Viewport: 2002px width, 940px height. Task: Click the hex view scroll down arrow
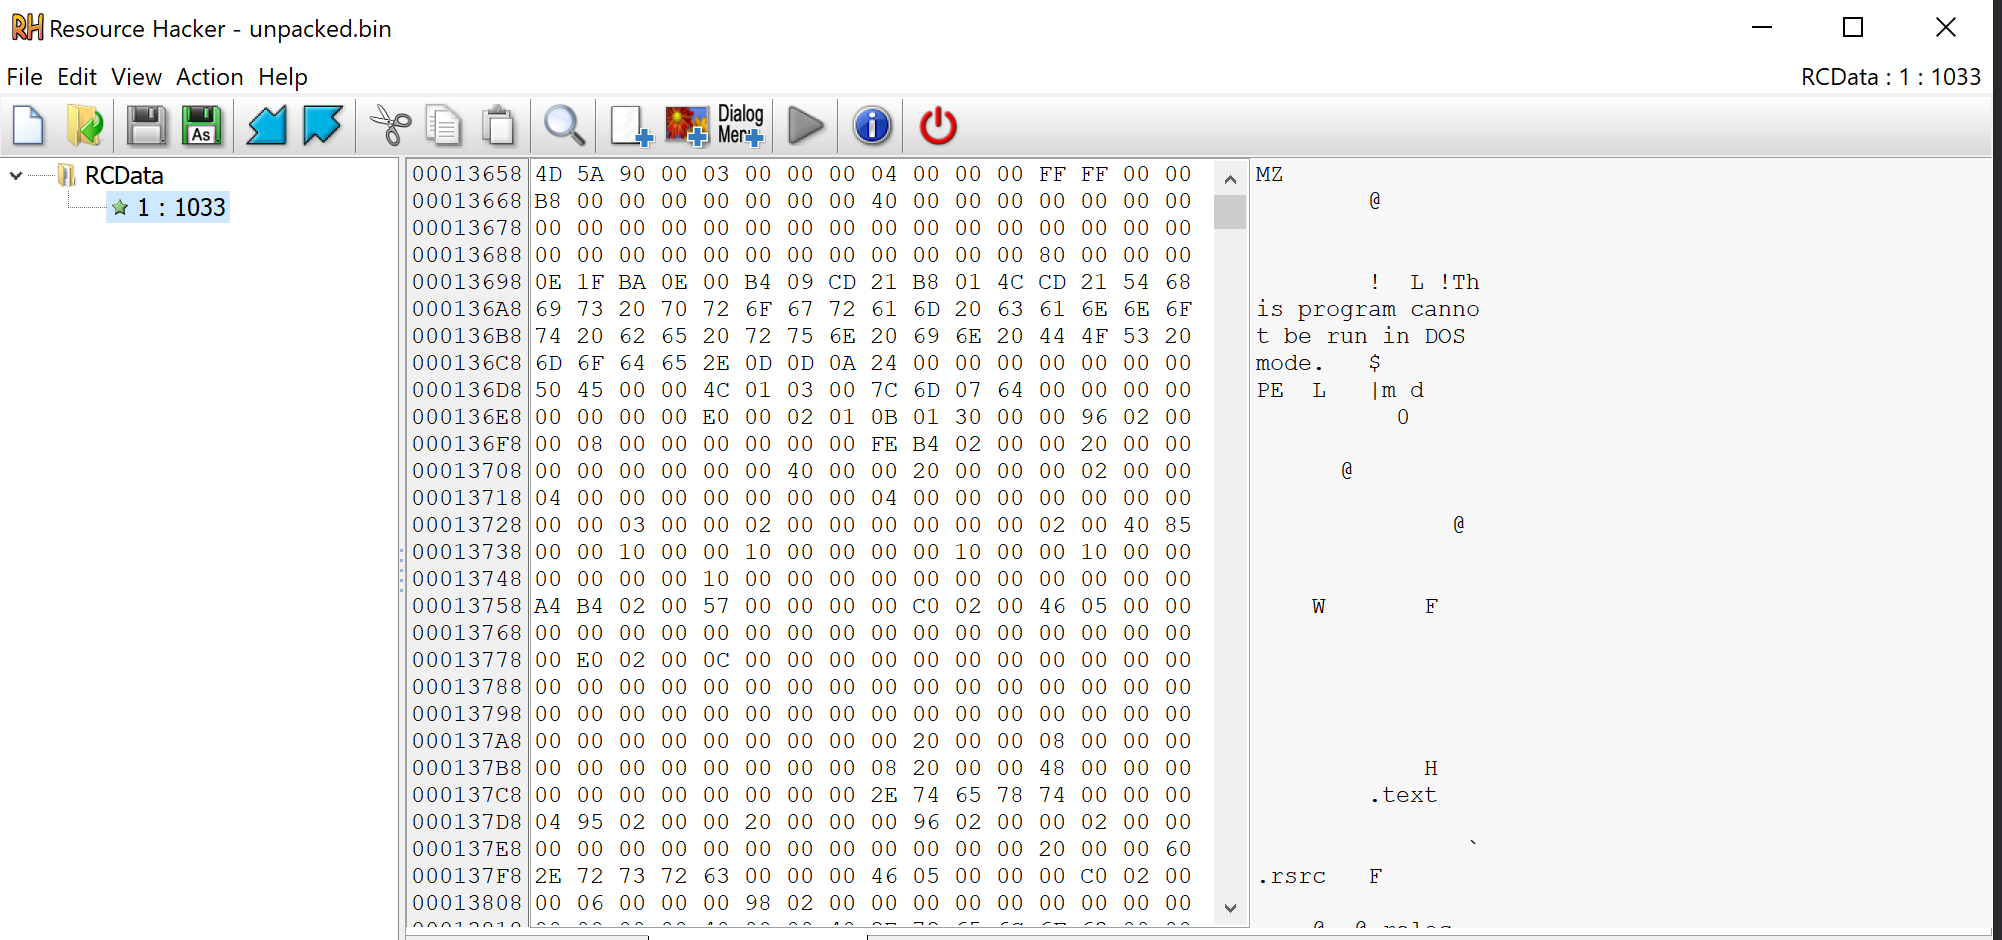pyautogui.click(x=1230, y=908)
